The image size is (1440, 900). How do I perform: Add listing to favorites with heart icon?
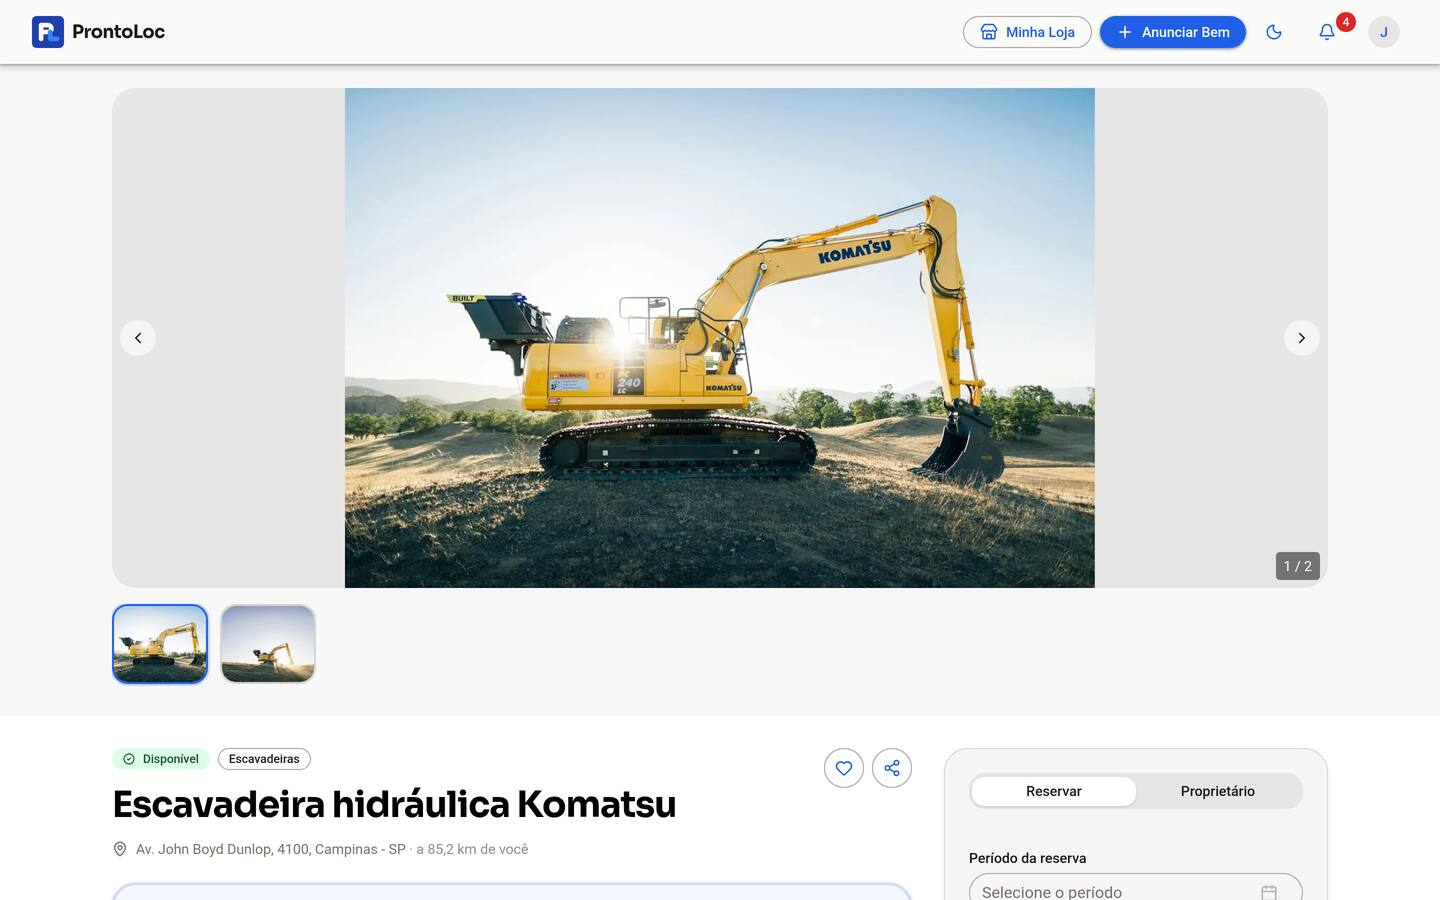(x=844, y=768)
